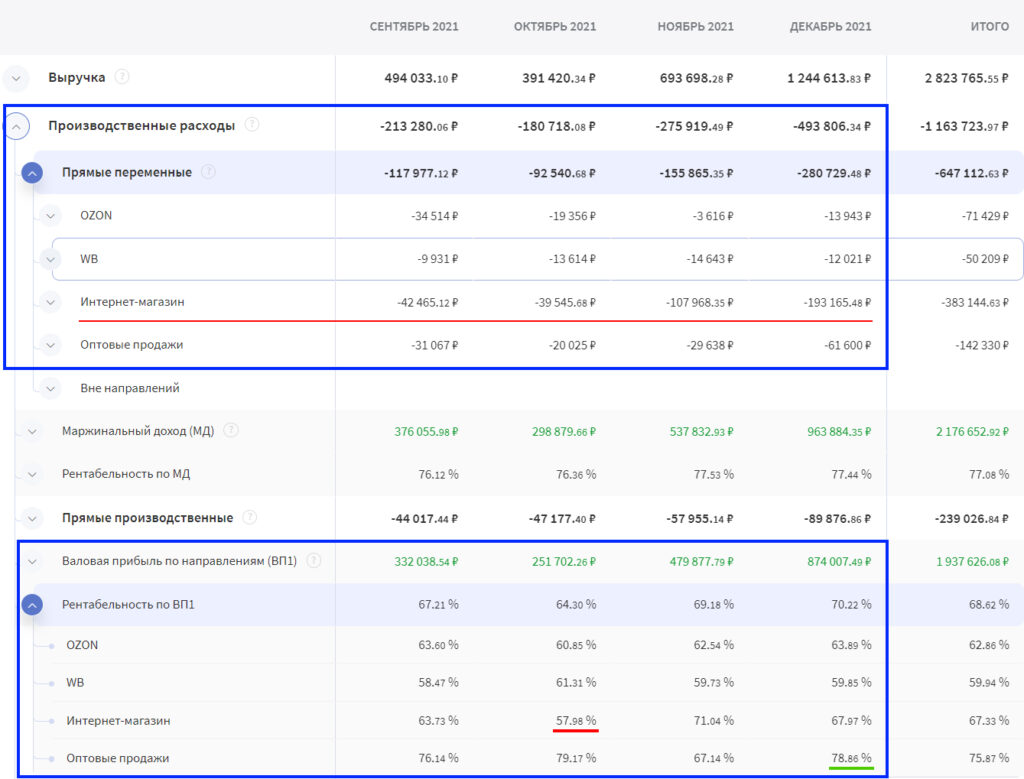
Task: Show the hint for Маржинальный доход (МД)
Action: 231,431
